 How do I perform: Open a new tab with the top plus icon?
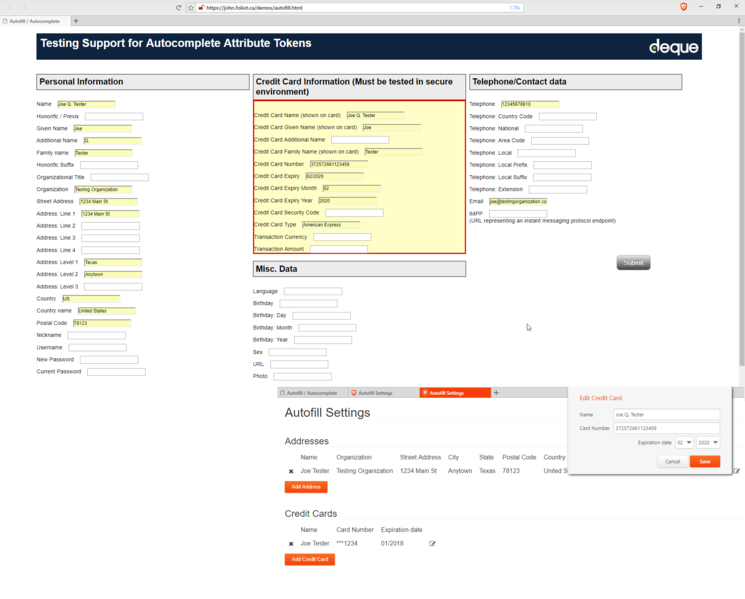(76, 20)
